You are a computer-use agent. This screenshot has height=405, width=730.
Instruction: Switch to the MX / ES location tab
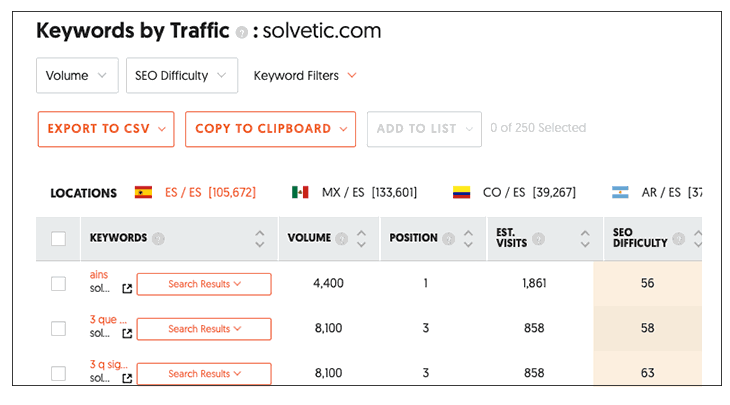(x=355, y=193)
